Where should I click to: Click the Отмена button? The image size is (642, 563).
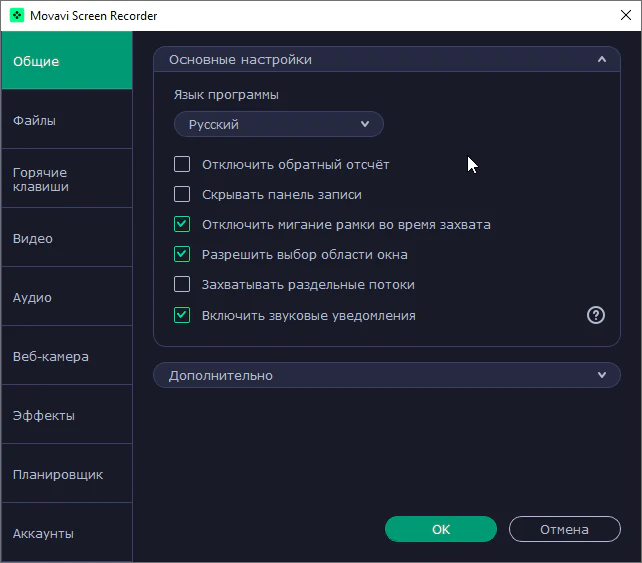click(x=565, y=529)
